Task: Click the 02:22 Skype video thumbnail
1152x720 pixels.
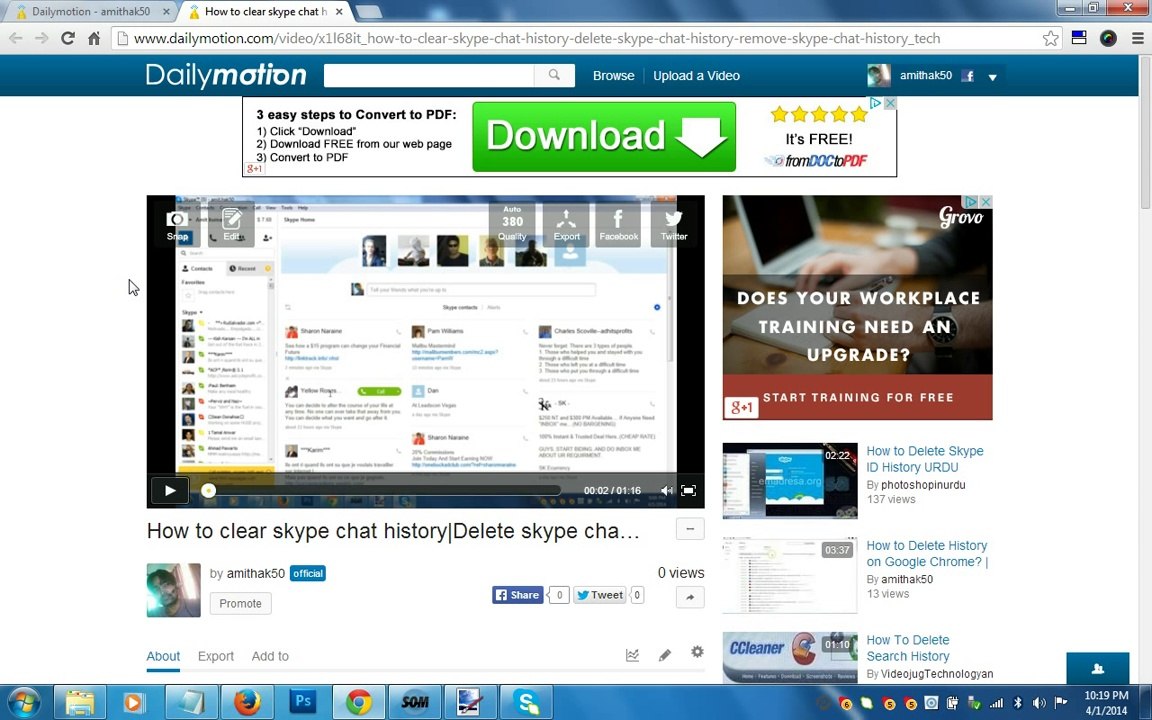Action: [790, 480]
